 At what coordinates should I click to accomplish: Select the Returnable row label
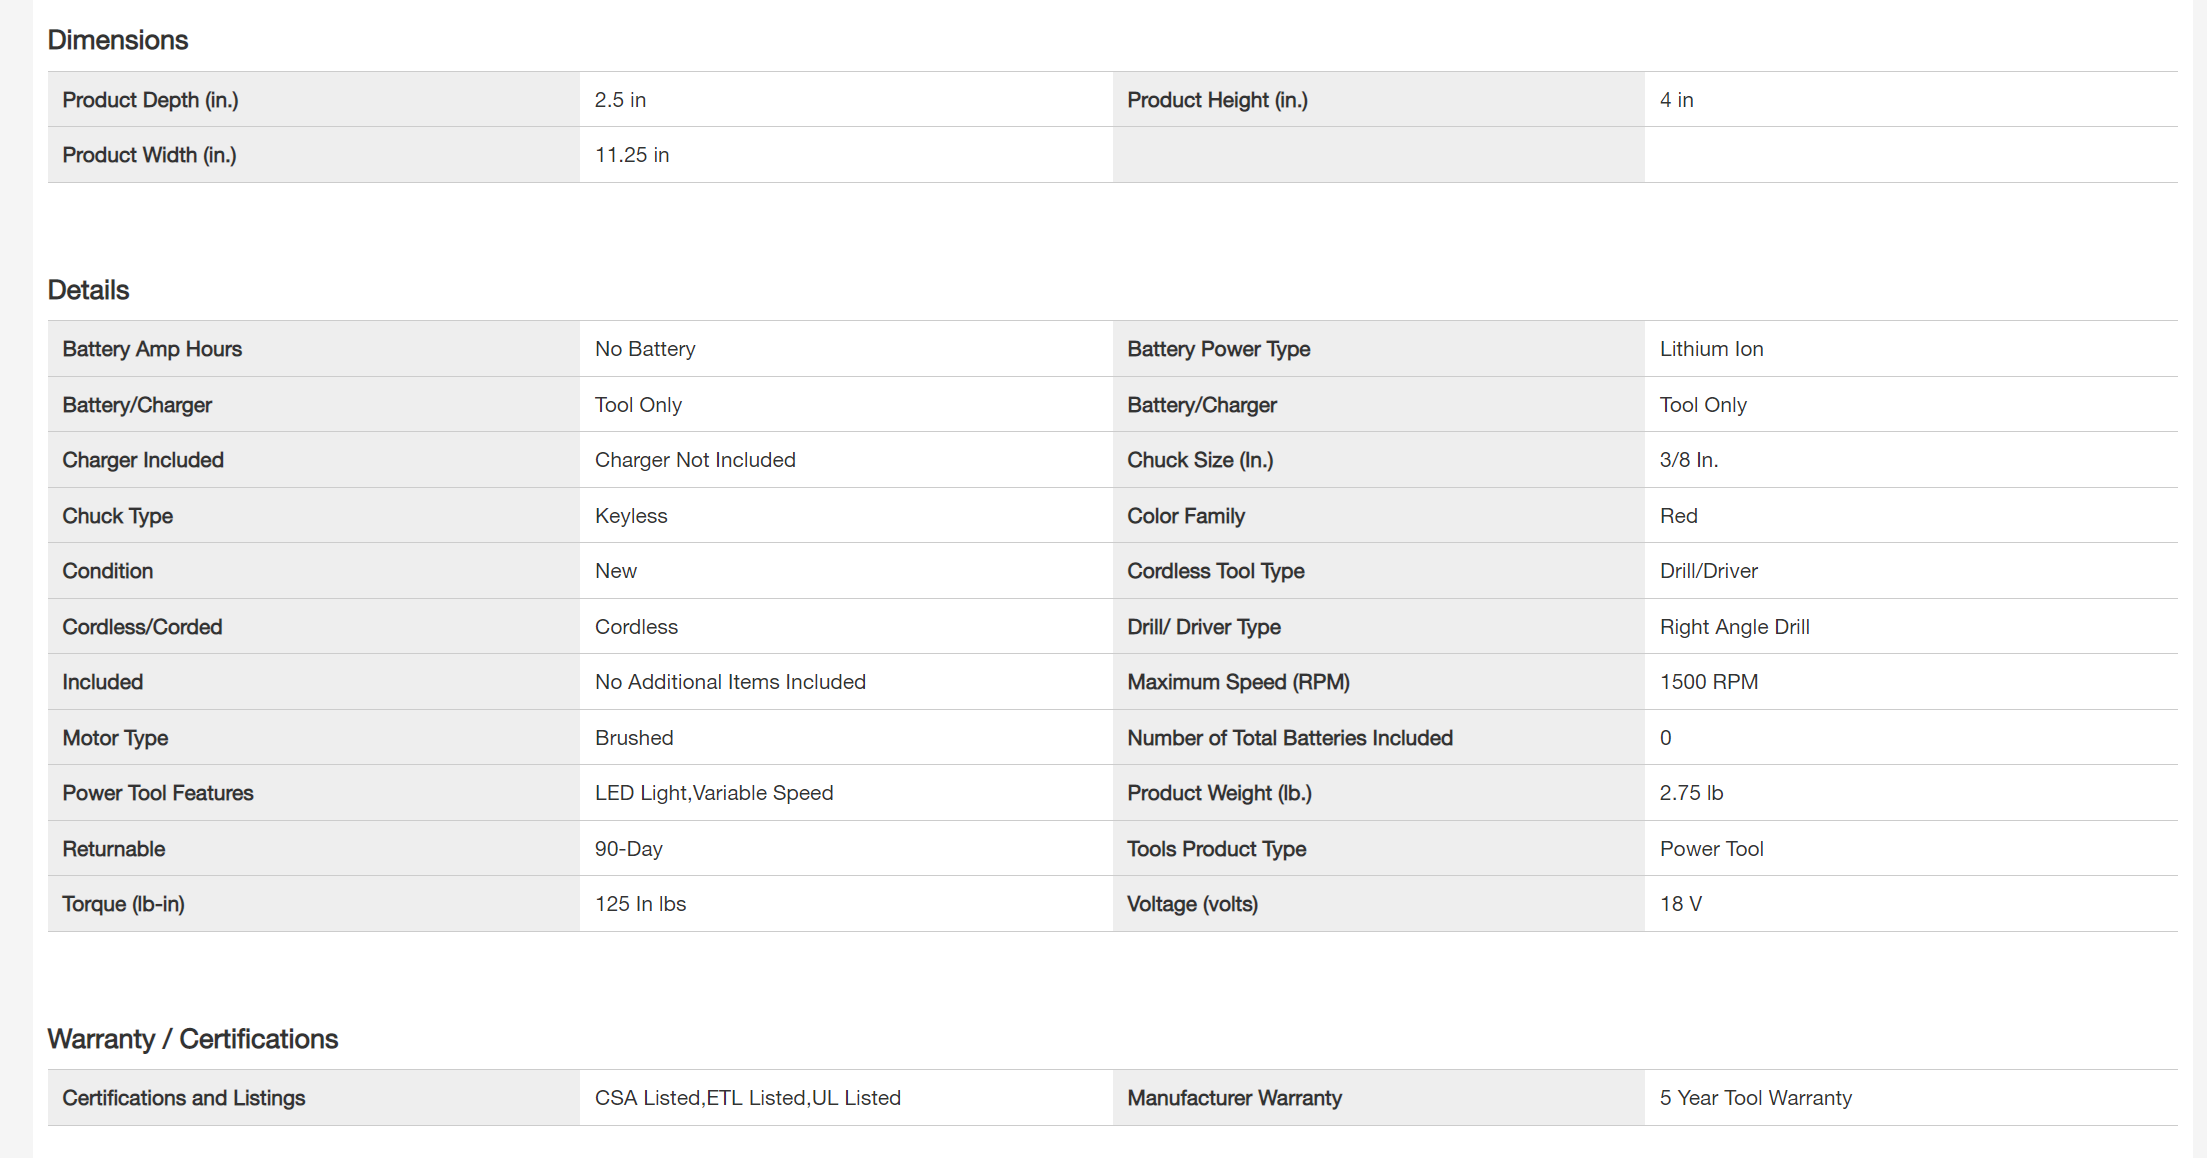(x=114, y=849)
